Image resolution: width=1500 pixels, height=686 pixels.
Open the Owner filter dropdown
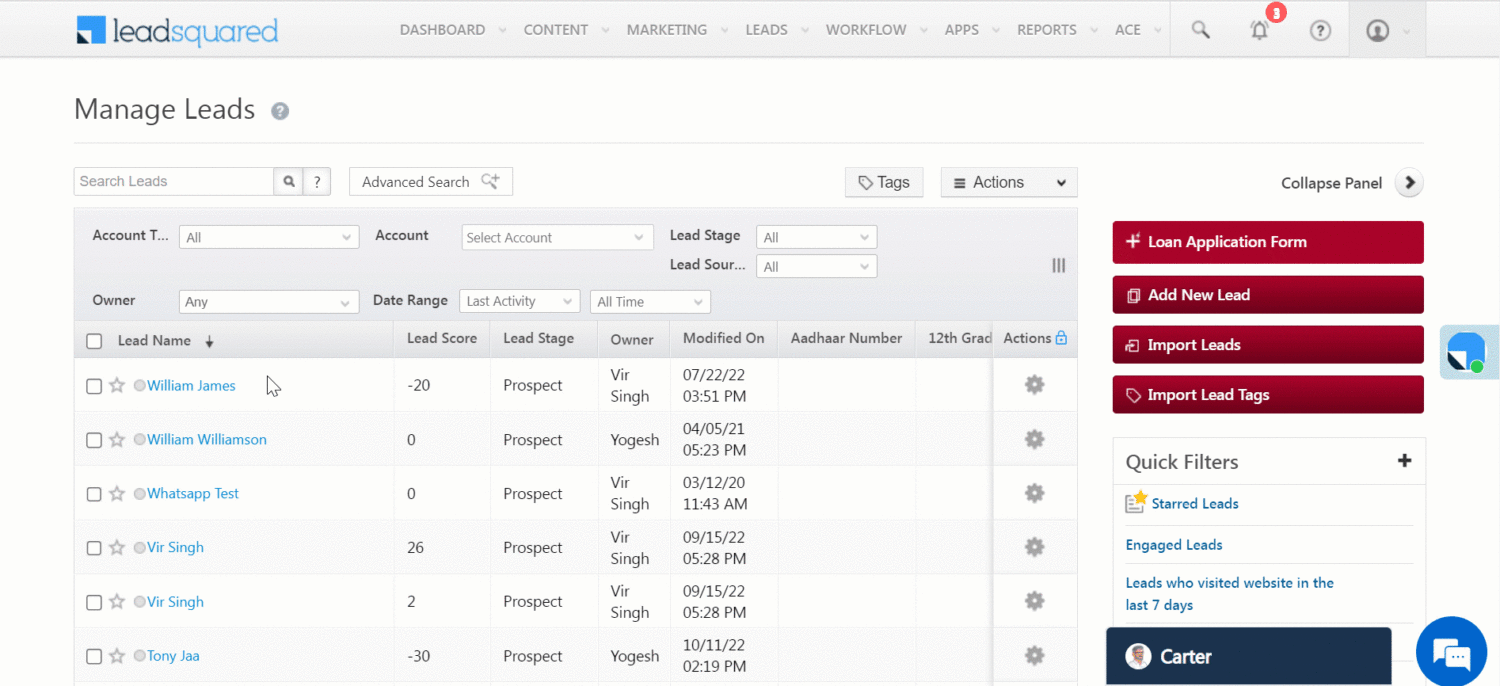[268, 301]
